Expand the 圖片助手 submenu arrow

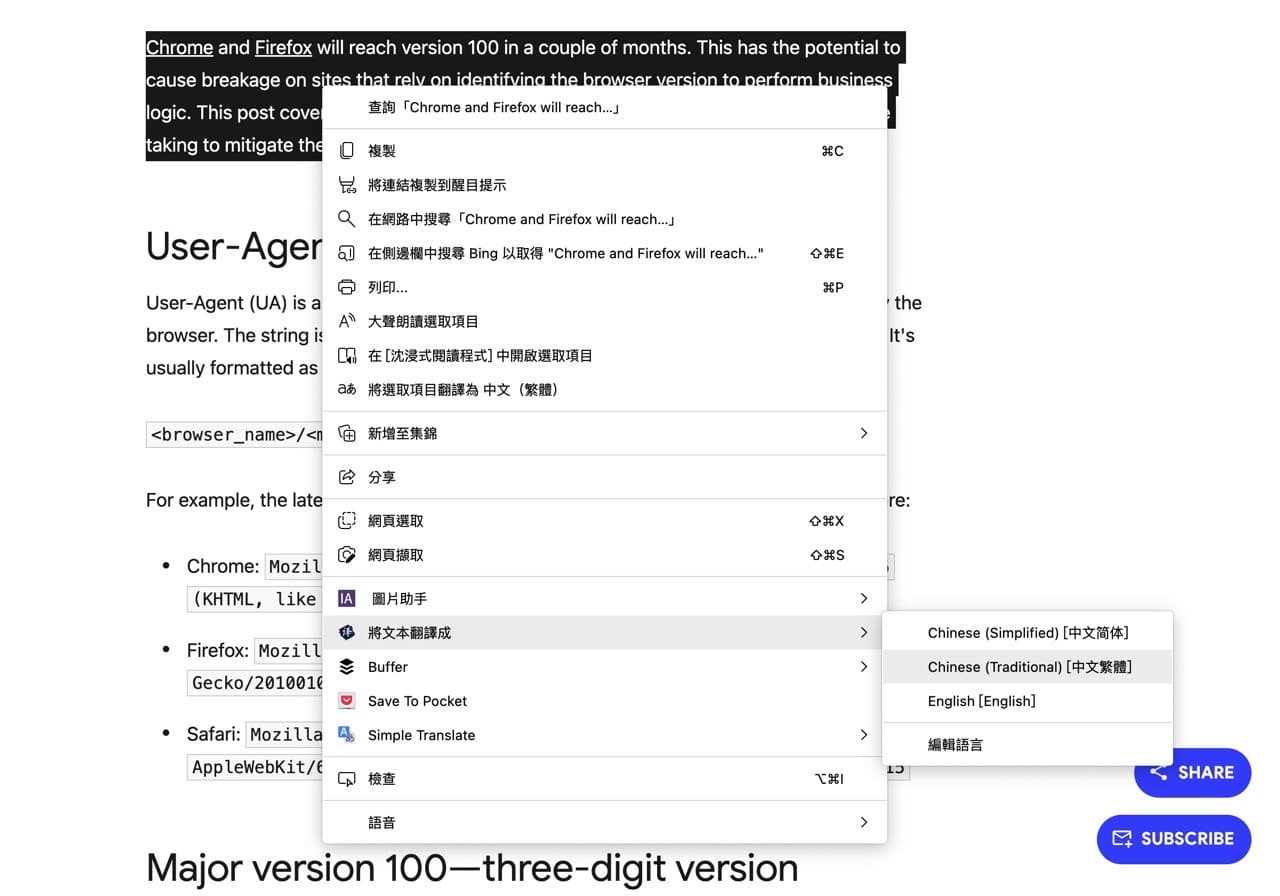point(864,599)
